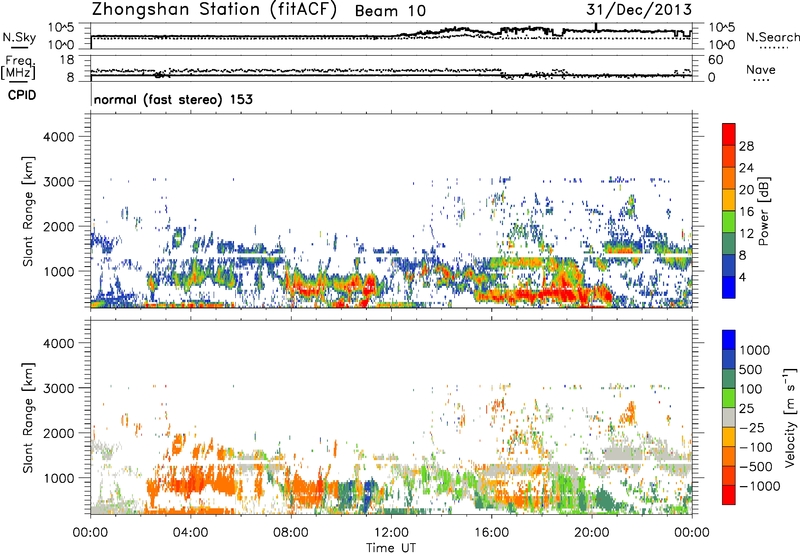Click the Velocity colorbar's top blue swatch
The height and width of the screenshot is (554, 800).
(728, 340)
